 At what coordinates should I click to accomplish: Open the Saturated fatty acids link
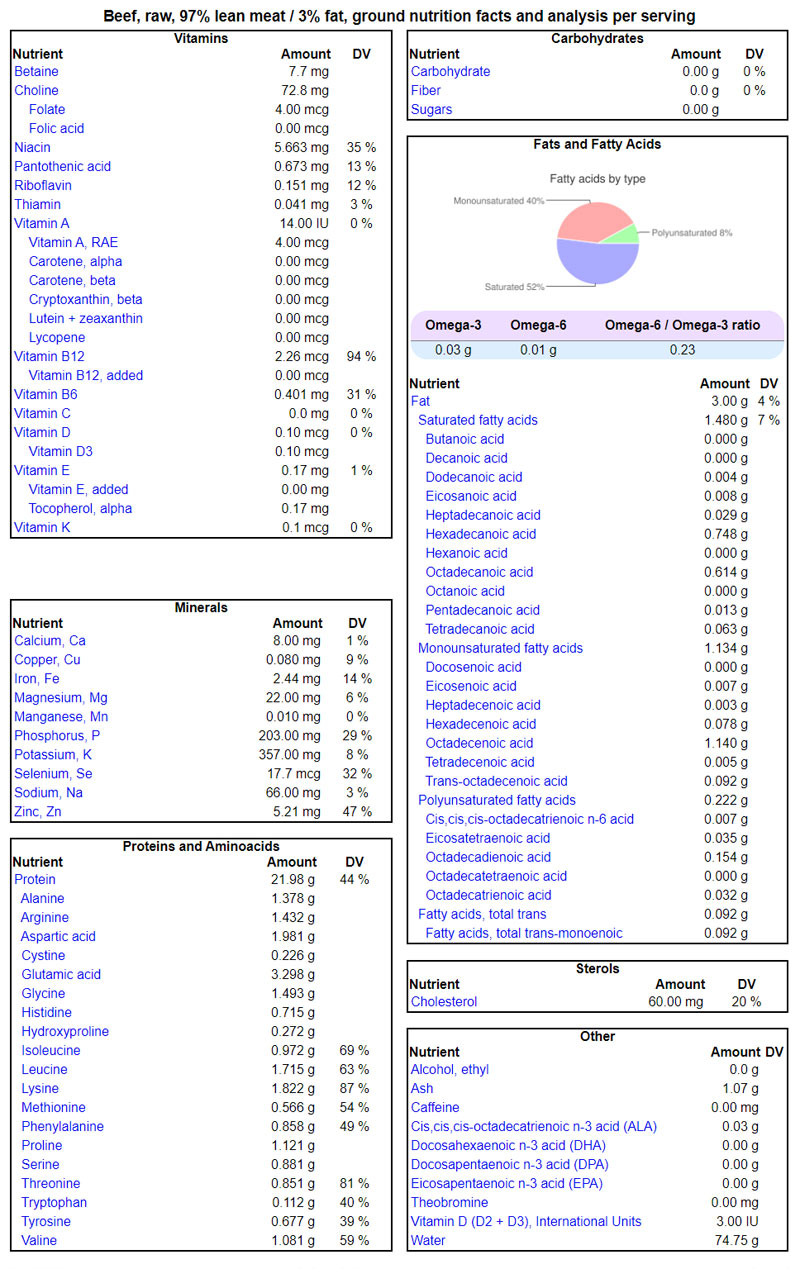point(477,420)
